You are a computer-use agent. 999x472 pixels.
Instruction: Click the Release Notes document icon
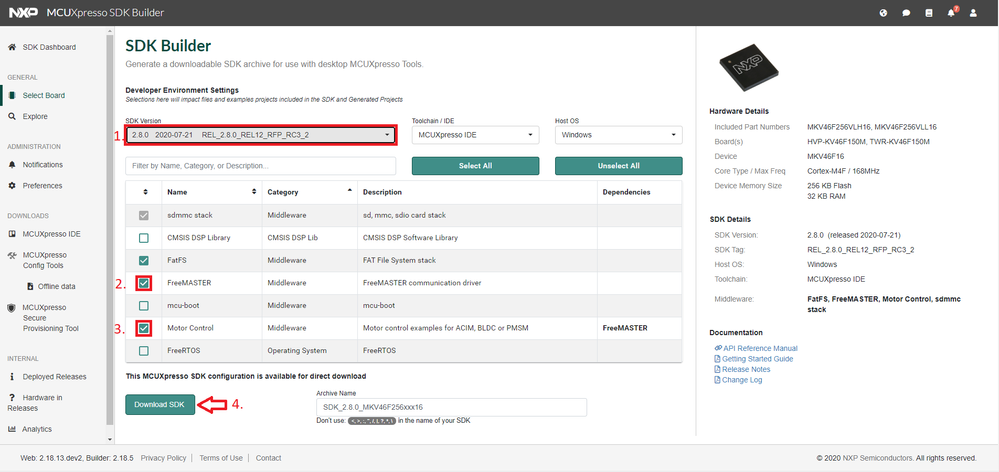point(717,369)
